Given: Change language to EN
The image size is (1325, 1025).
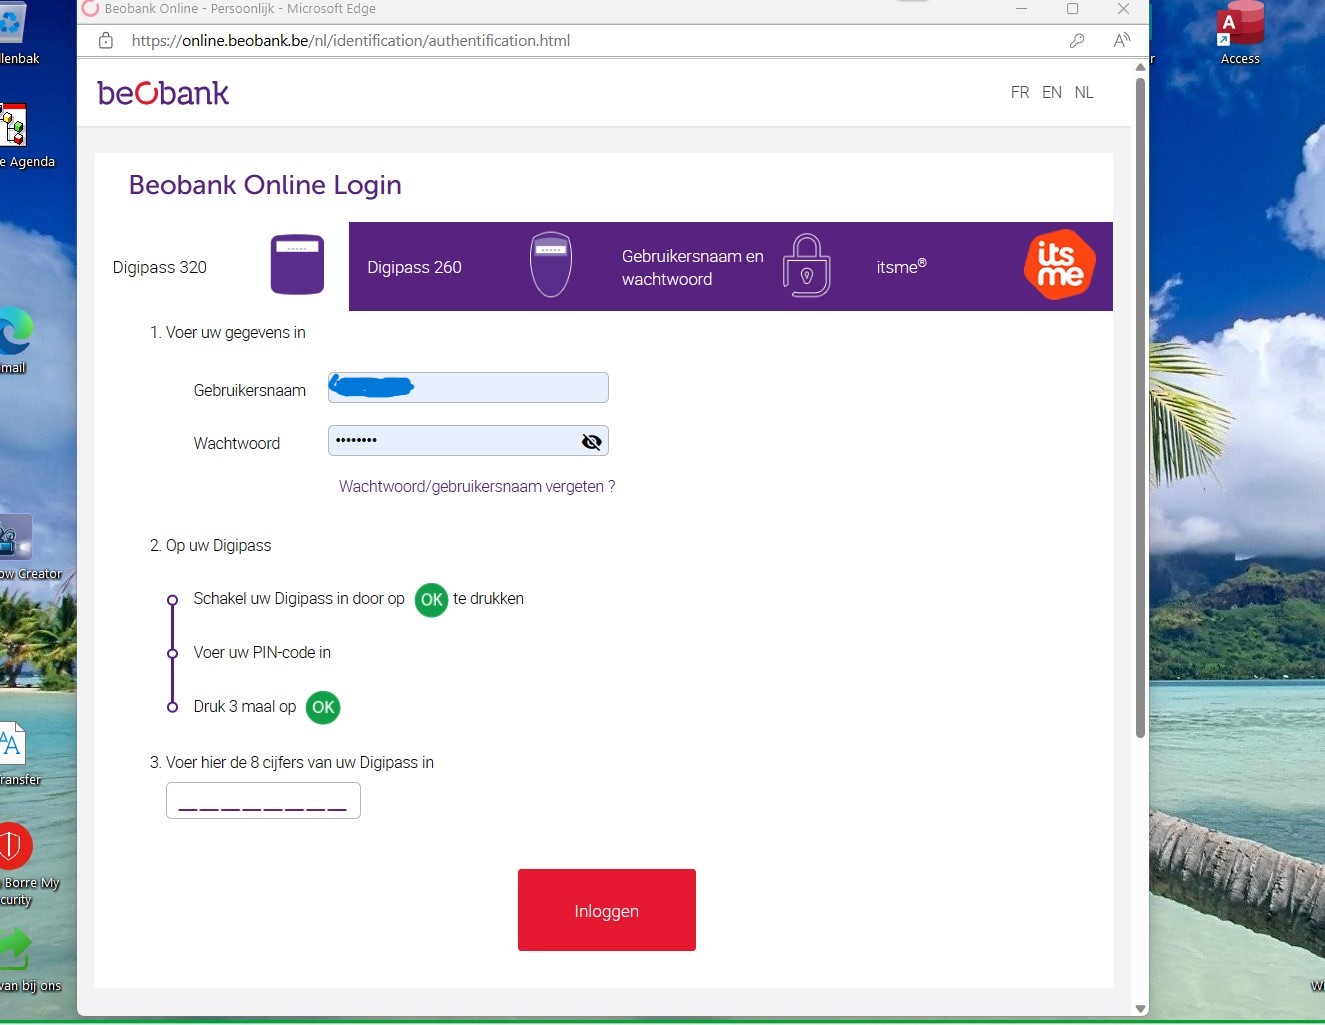Looking at the screenshot, I should point(1052,93).
